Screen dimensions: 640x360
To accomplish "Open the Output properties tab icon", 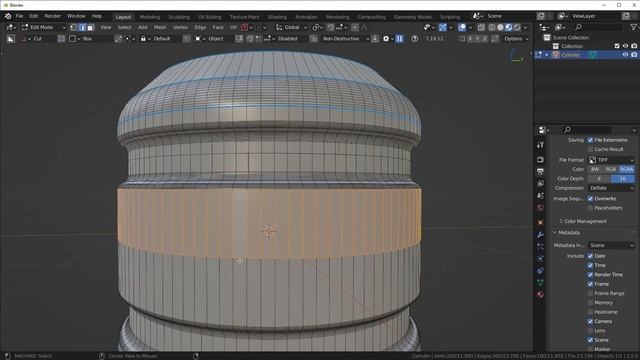I will pyautogui.click(x=540, y=171).
